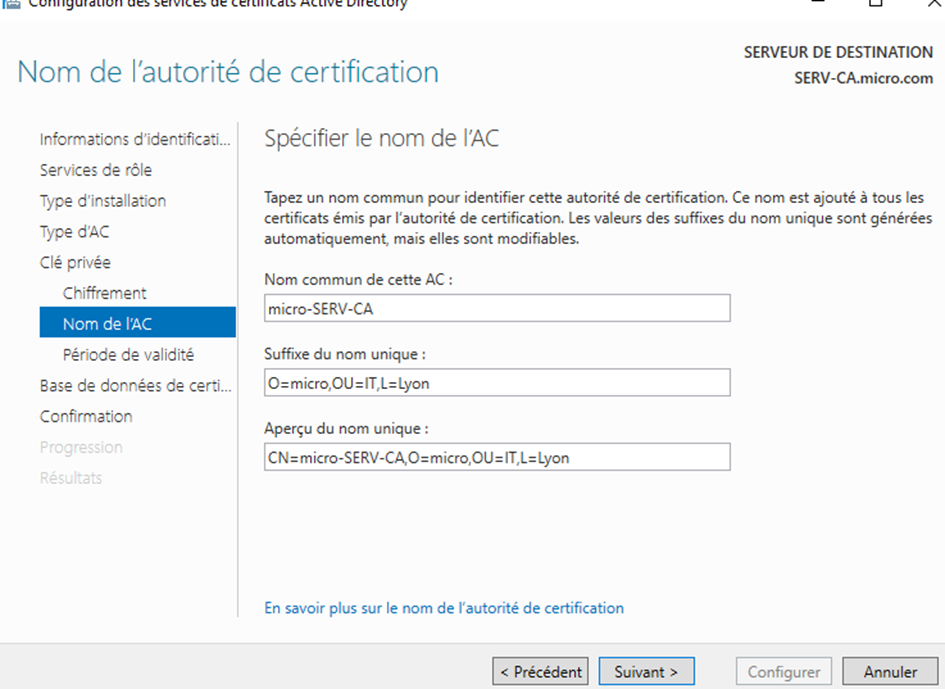The height and width of the screenshot is (689, 945).
Task: Click the Nom de l'autorité de certification heading
Action: click(x=228, y=72)
